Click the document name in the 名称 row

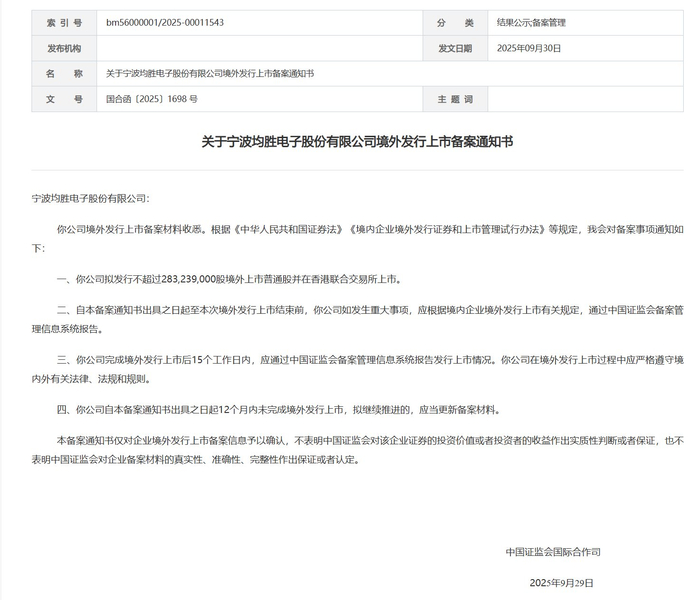point(210,74)
